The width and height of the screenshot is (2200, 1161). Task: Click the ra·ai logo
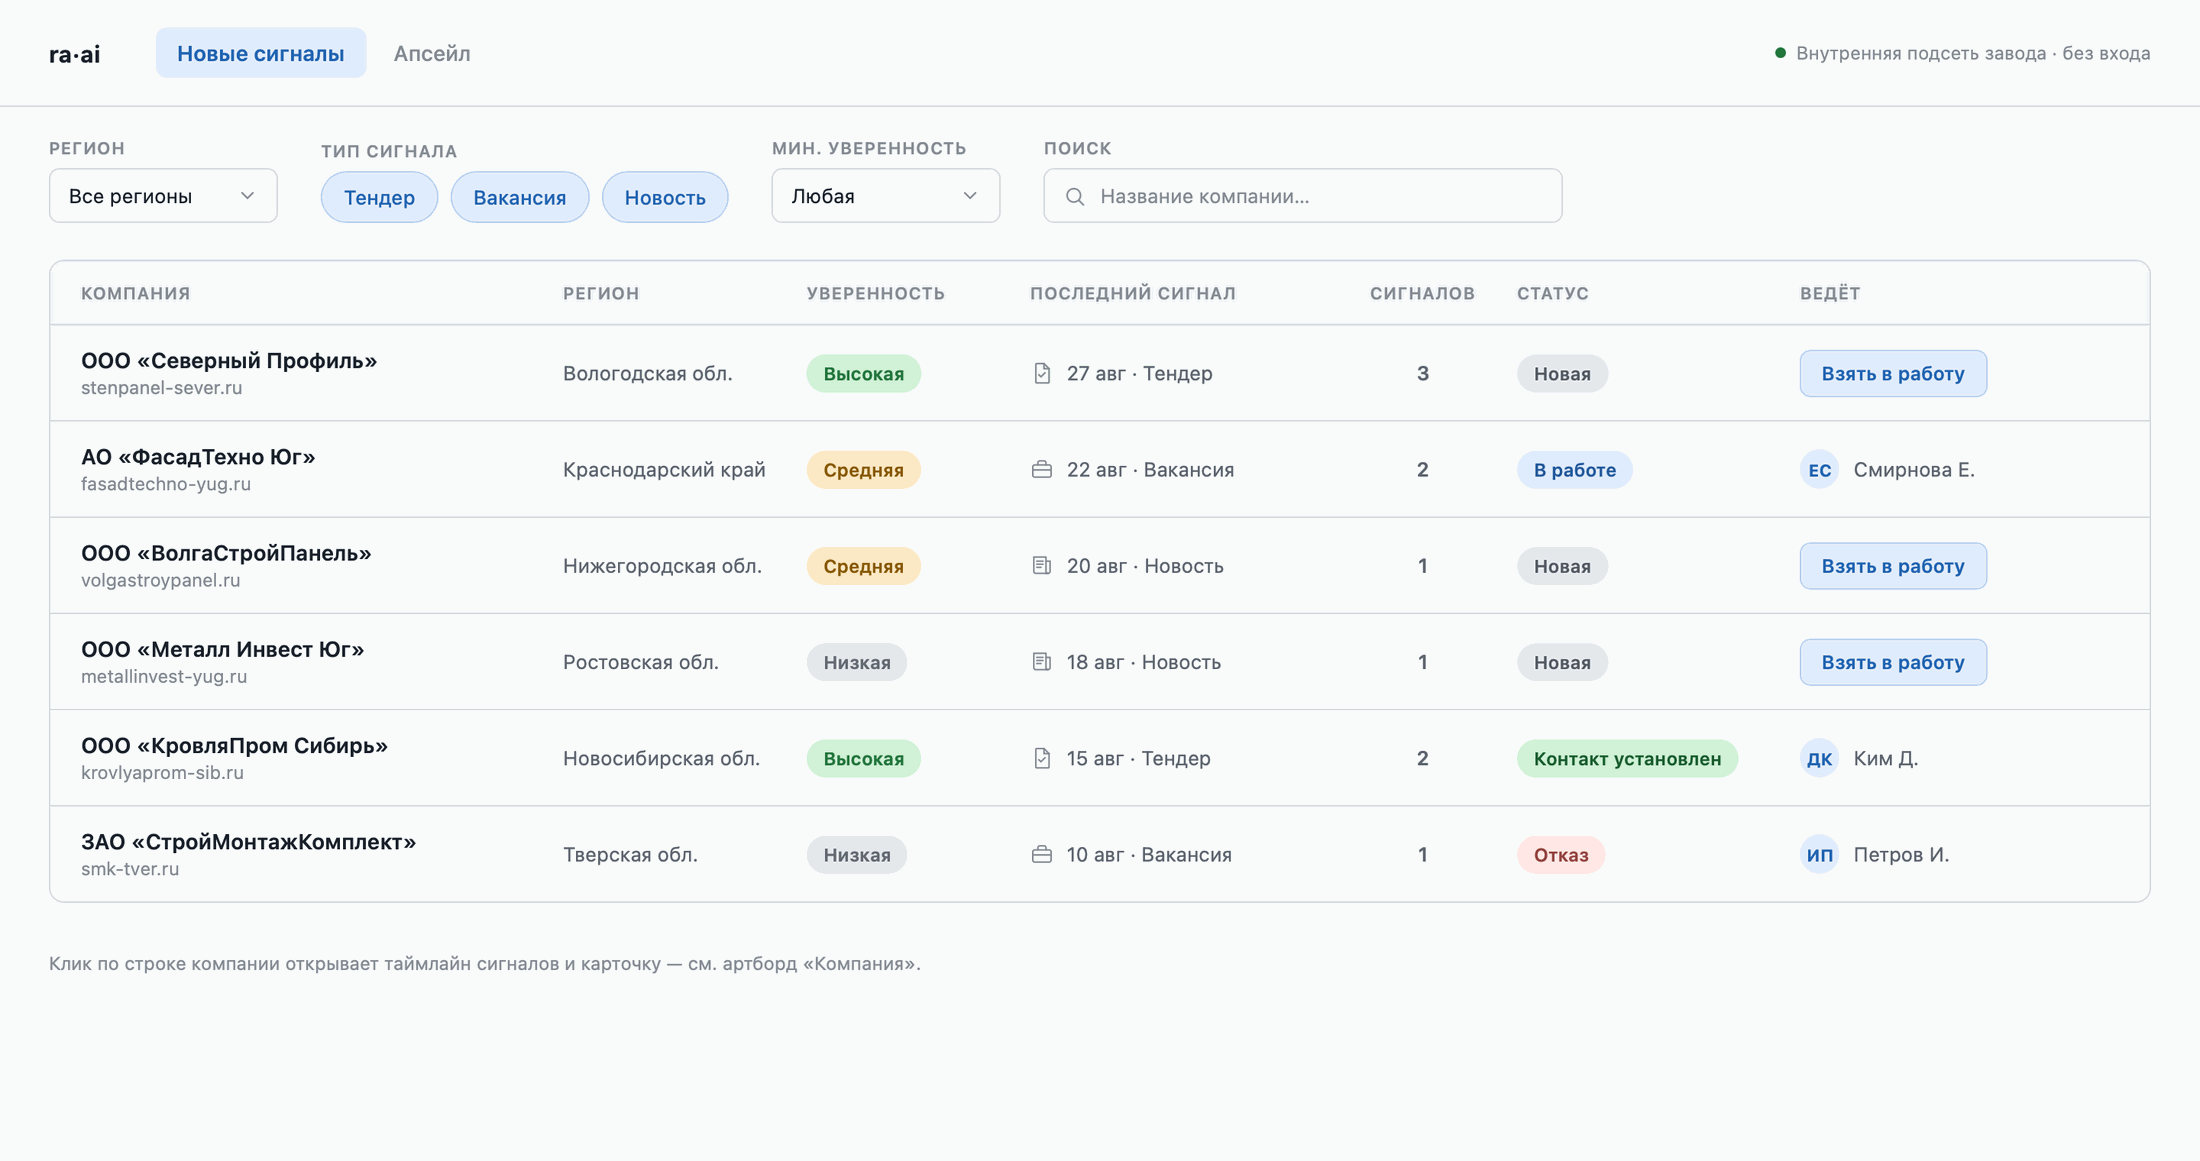(x=75, y=54)
